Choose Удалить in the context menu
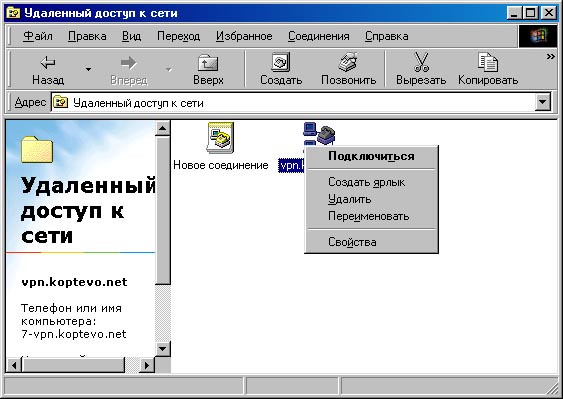 point(371,199)
